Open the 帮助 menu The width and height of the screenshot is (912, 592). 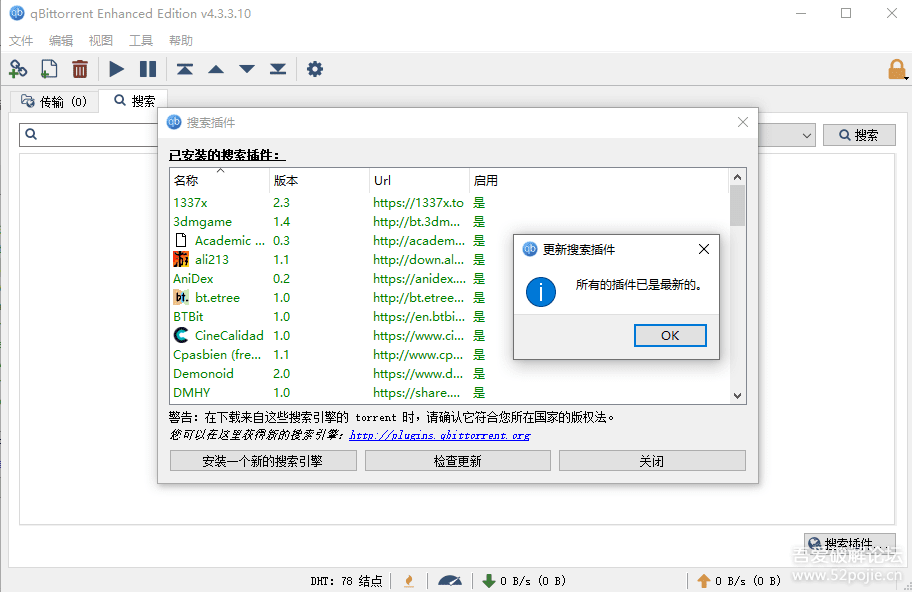[x=180, y=41]
